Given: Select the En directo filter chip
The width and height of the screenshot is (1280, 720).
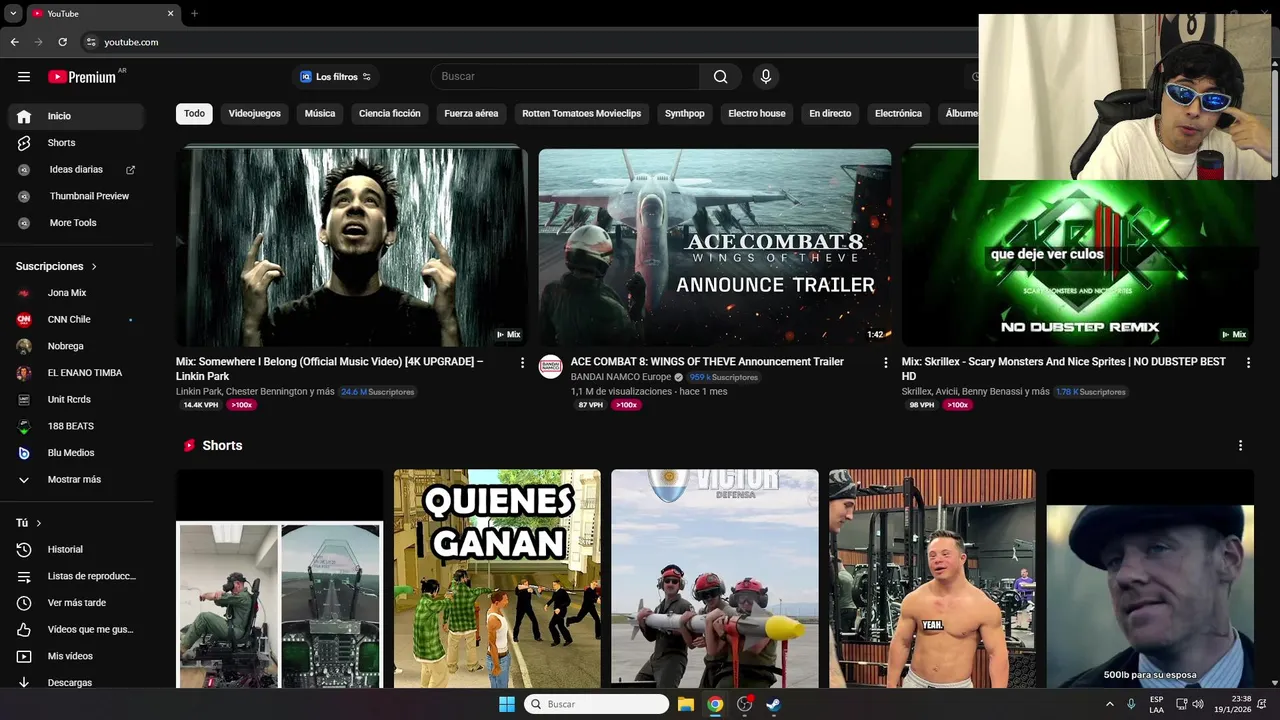Looking at the screenshot, I should tap(830, 114).
